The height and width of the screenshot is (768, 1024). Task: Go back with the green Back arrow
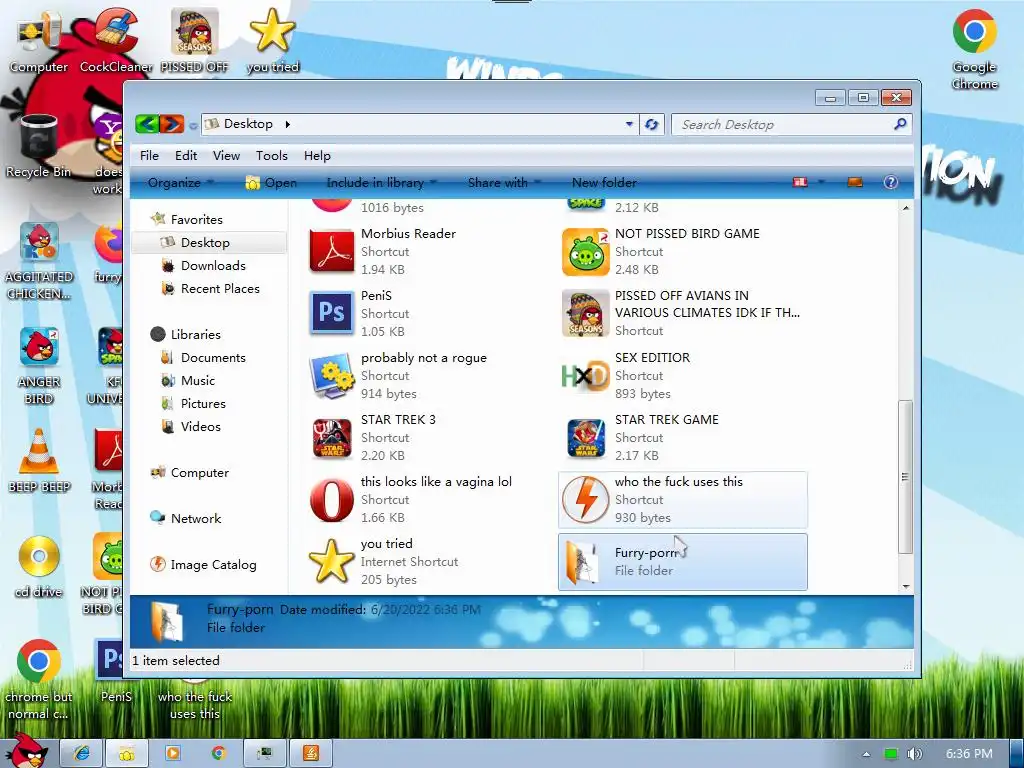[148, 123]
